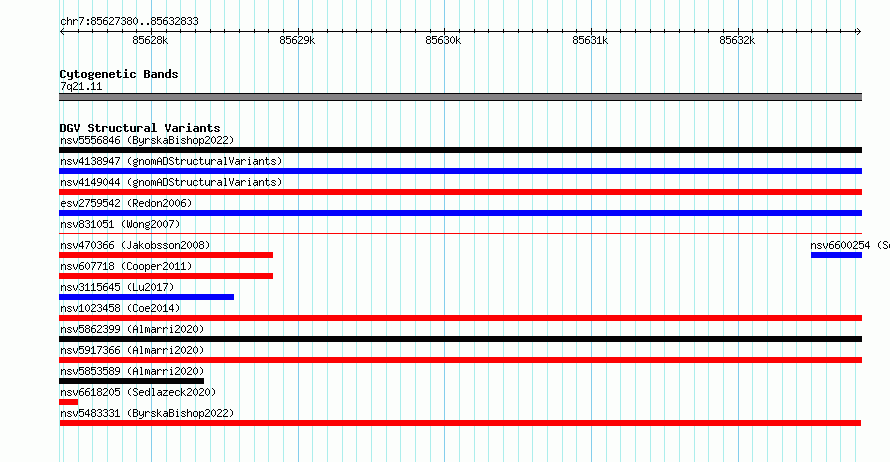This screenshot has width=890, height=462.
Task: Click the 85632k ruler tick label
Action: pyautogui.click(x=737, y=40)
